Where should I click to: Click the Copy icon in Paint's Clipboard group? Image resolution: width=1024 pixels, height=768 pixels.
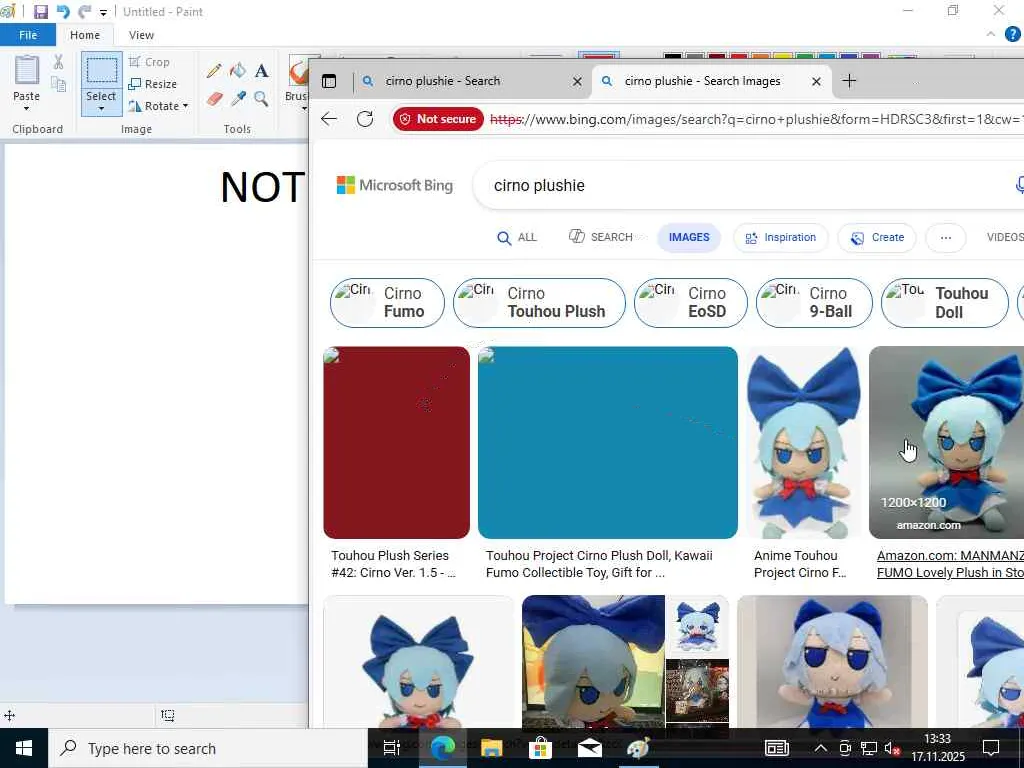point(58,84)
